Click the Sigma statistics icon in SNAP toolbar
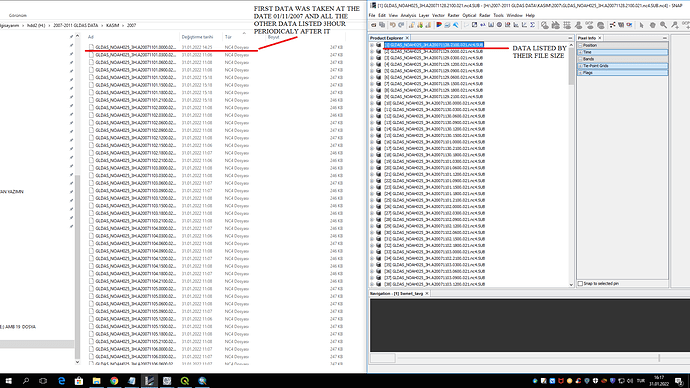Image resolution: width=690 pixels, height=388 pixels. click(532, 25)
